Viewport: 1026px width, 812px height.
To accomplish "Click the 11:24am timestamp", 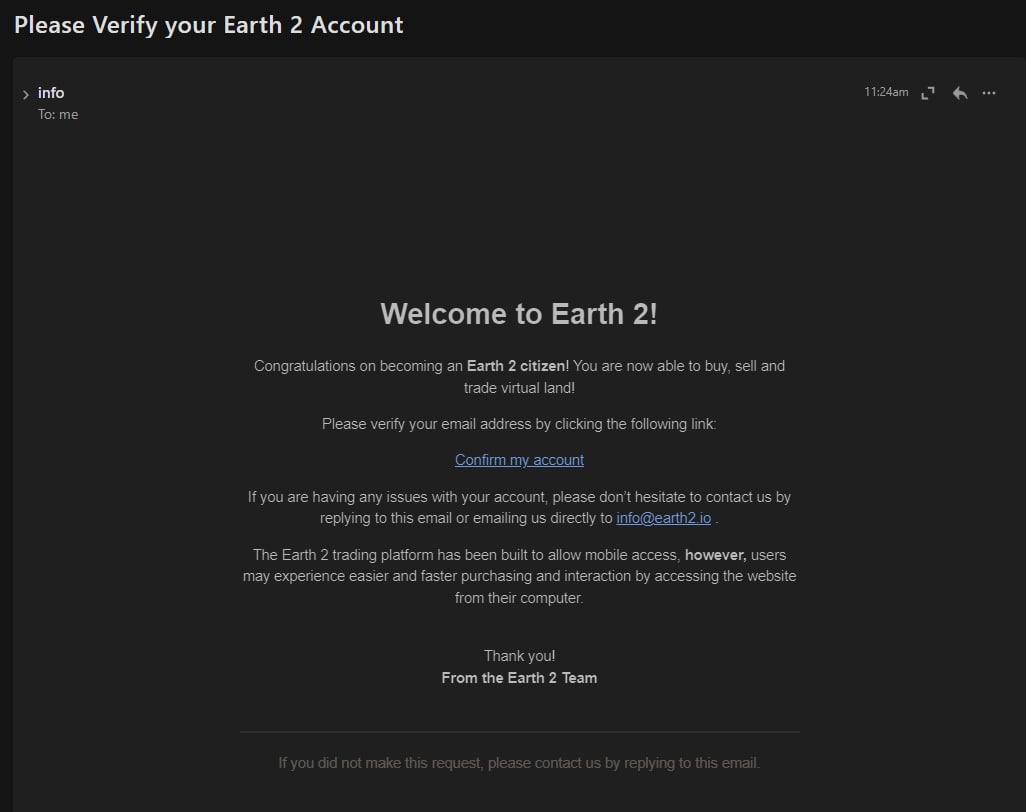I will click(x=886, y=92).
